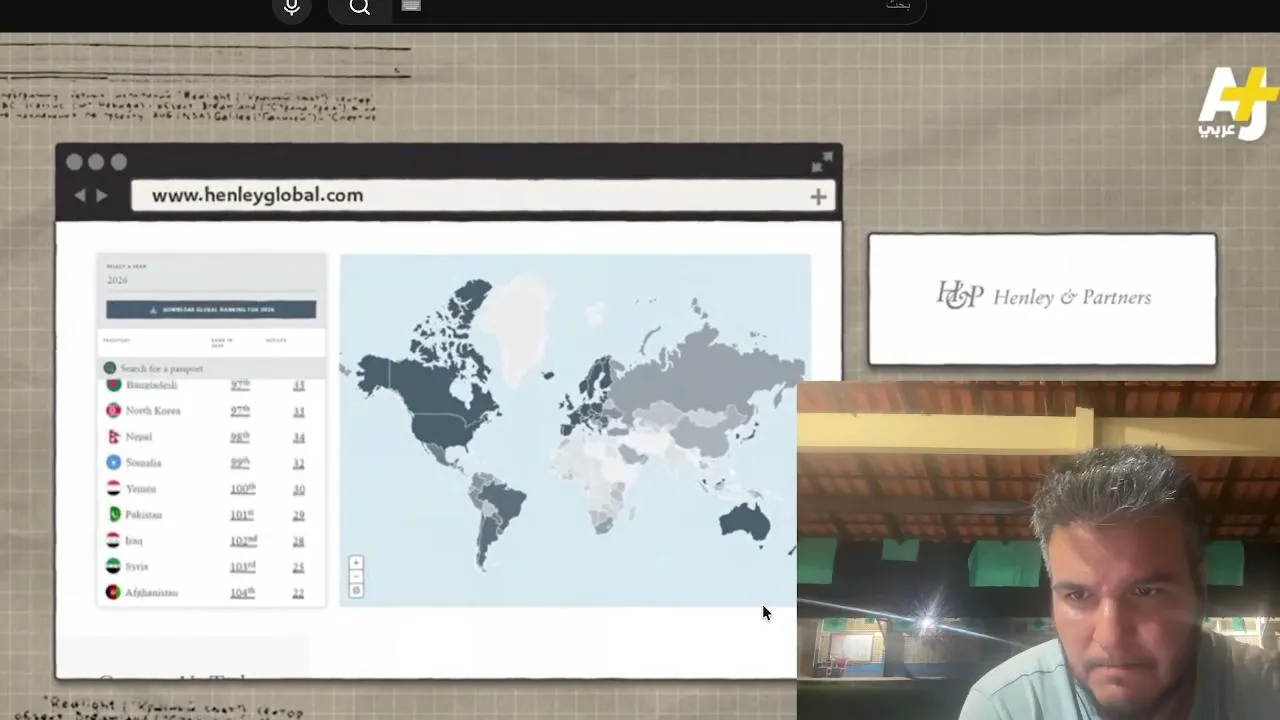Click Pakistan's access score 29
The height and width of the screenshot is (720, 1280).
click(x=298, y=515)
